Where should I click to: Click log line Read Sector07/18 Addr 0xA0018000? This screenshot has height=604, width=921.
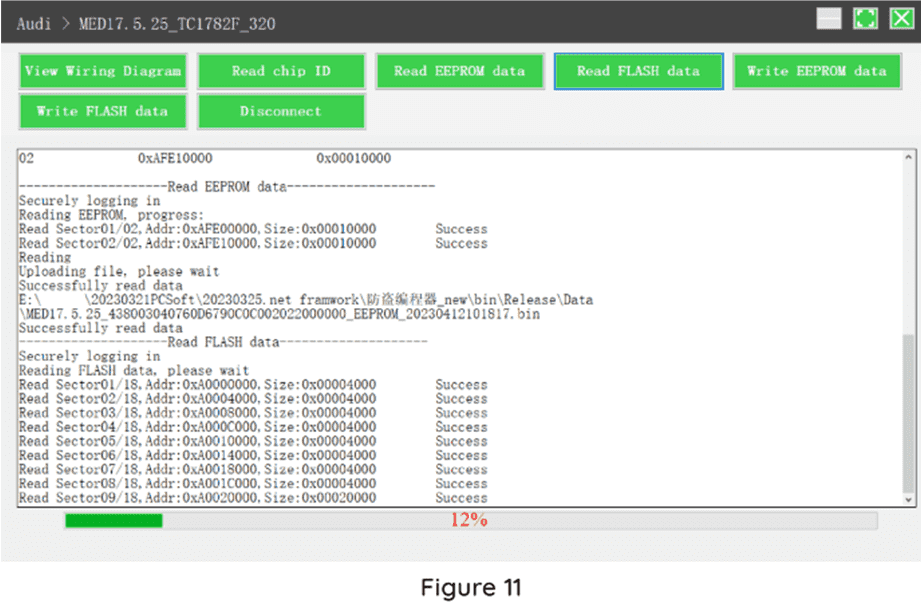point(253,469)
